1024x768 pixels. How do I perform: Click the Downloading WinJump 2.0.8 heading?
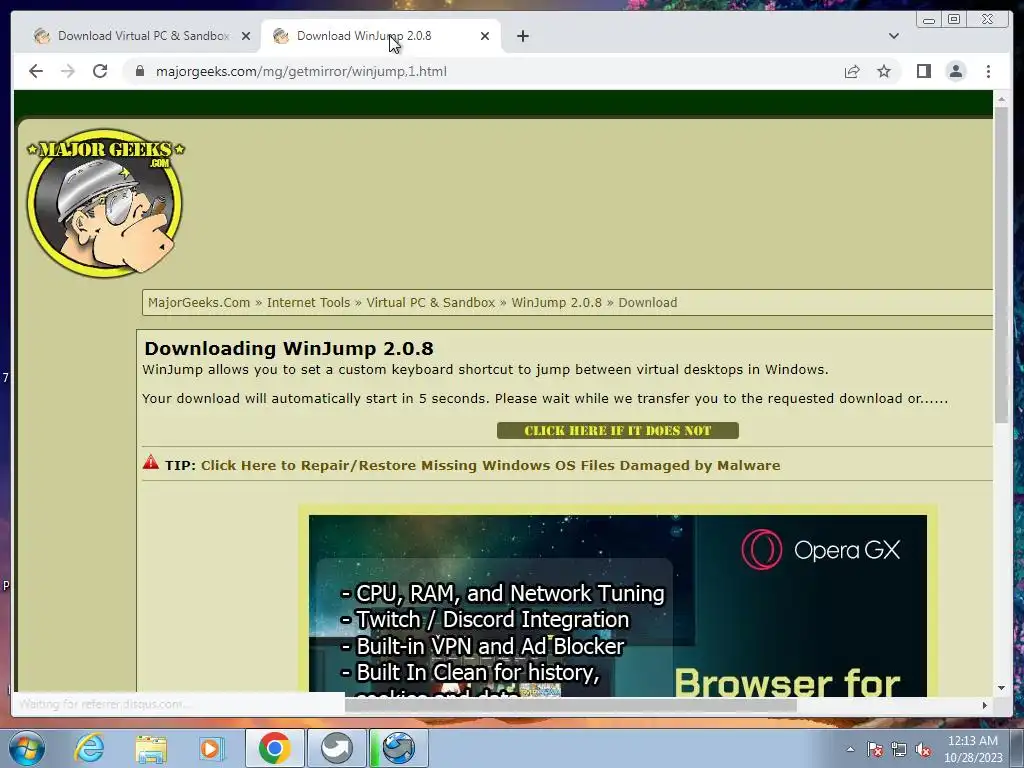[x=289, y=348]
